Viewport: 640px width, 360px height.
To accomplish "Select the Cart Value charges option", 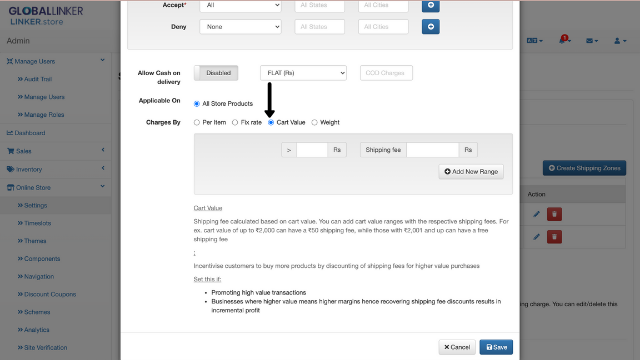I will click(271, 122).
